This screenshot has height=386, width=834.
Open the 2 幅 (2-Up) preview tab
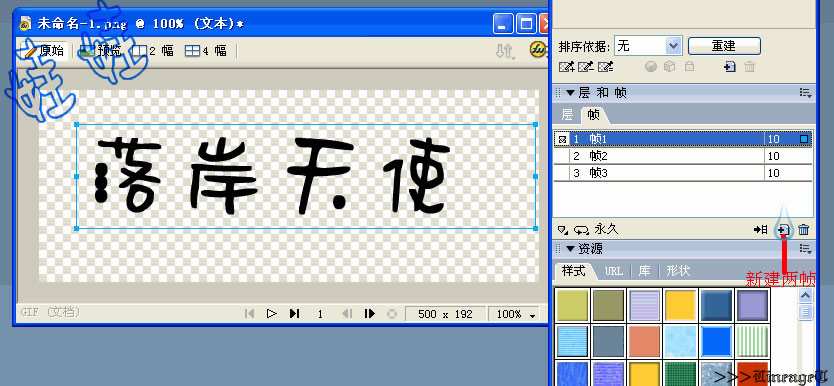(153, 51)
